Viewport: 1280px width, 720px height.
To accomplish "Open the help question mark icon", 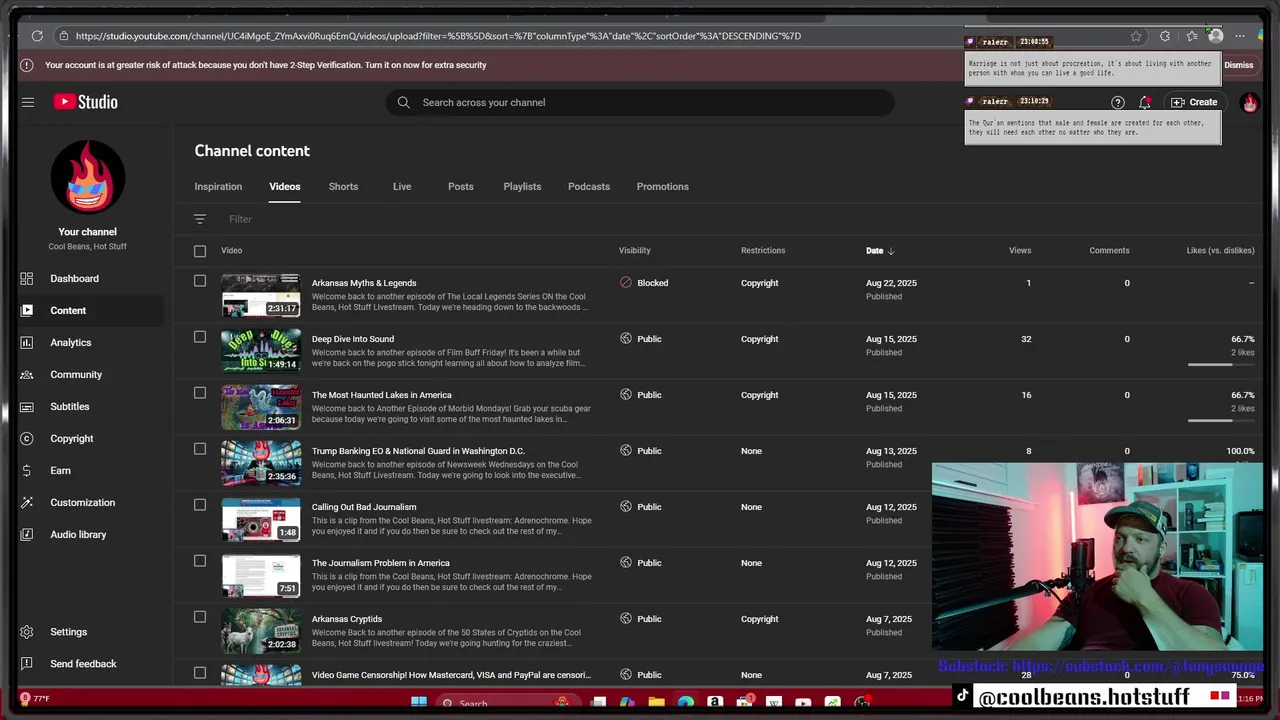I will pyautogui.click(x=1118, y=102).
